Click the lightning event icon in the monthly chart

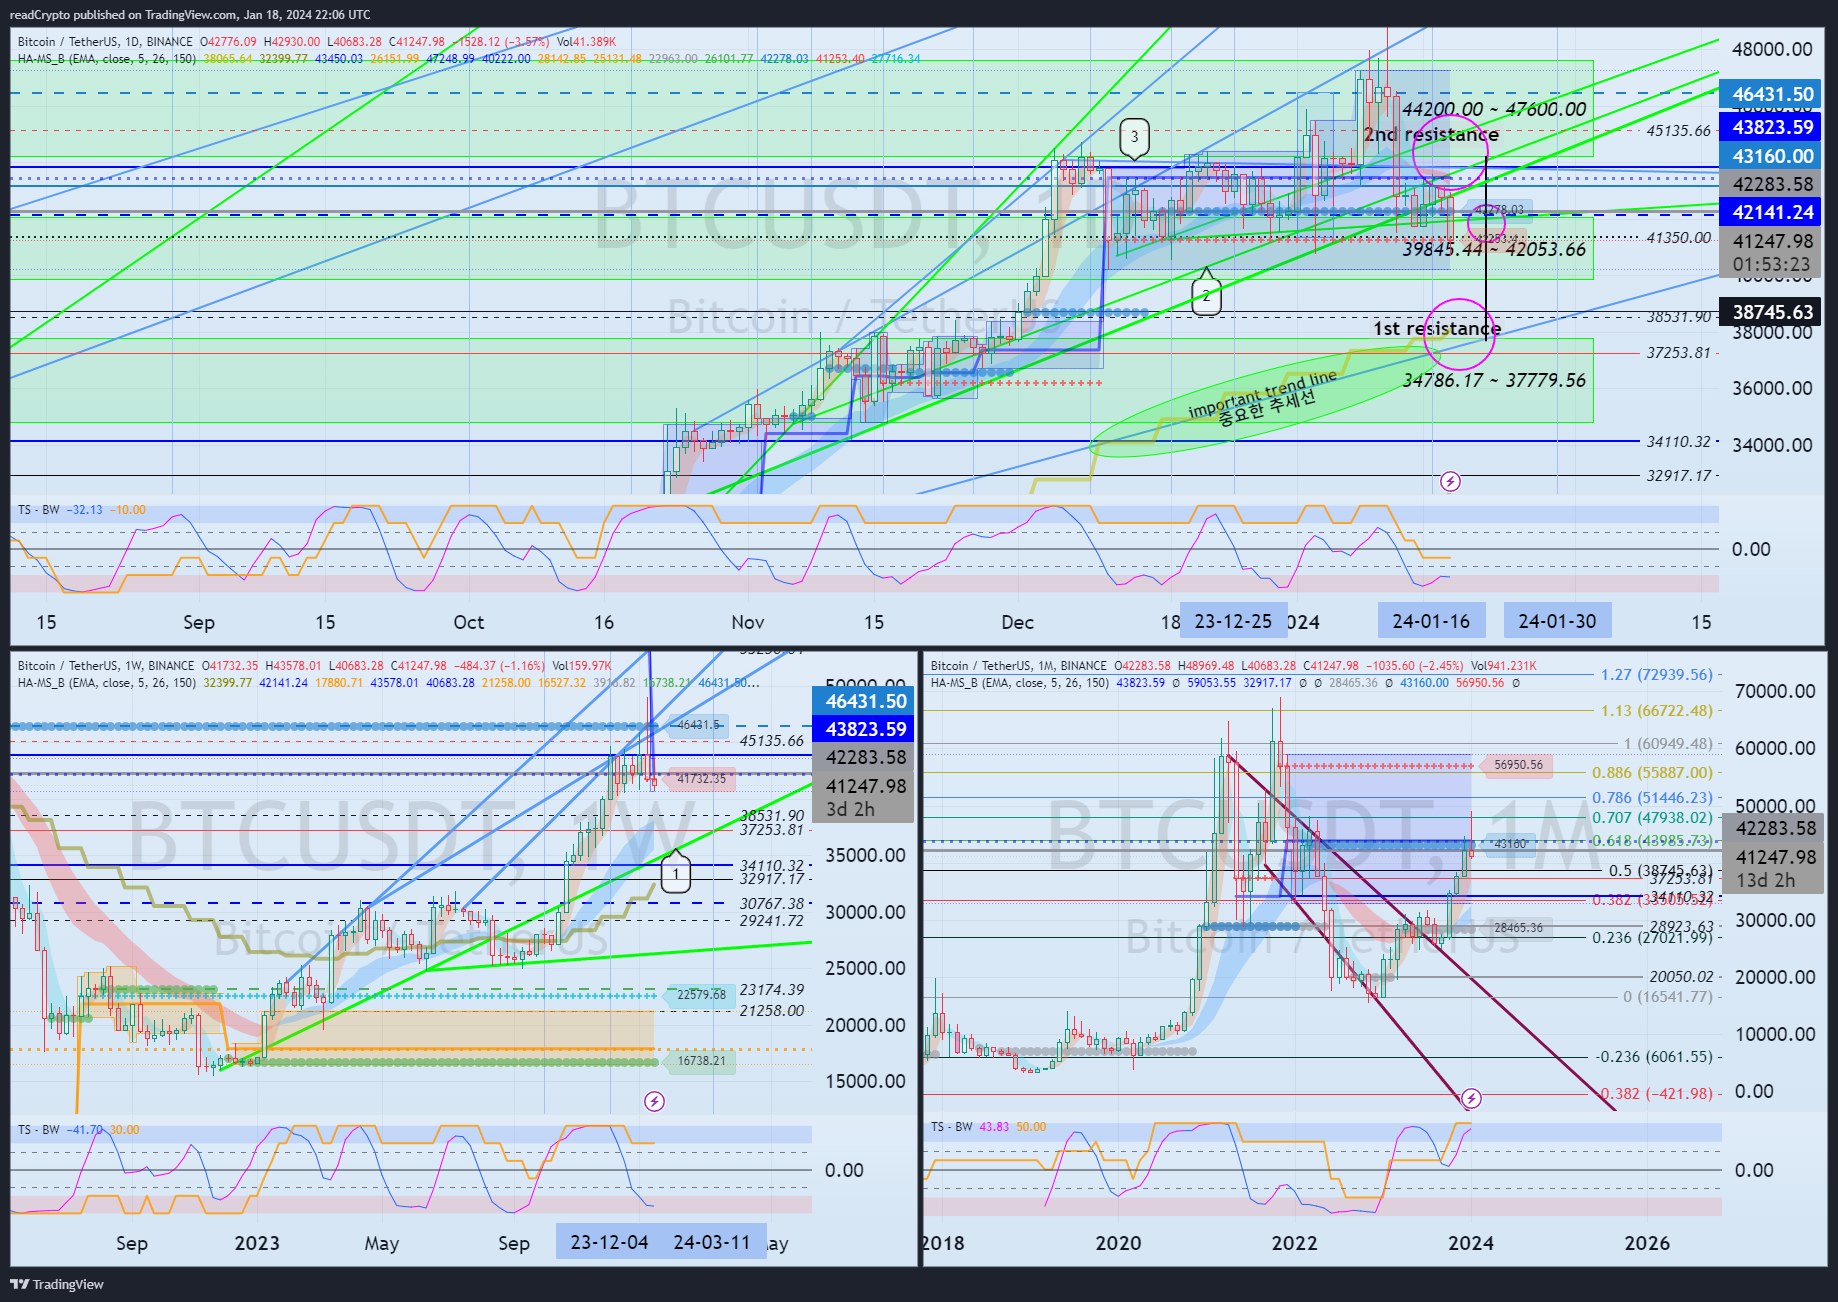(1471, 1098)
